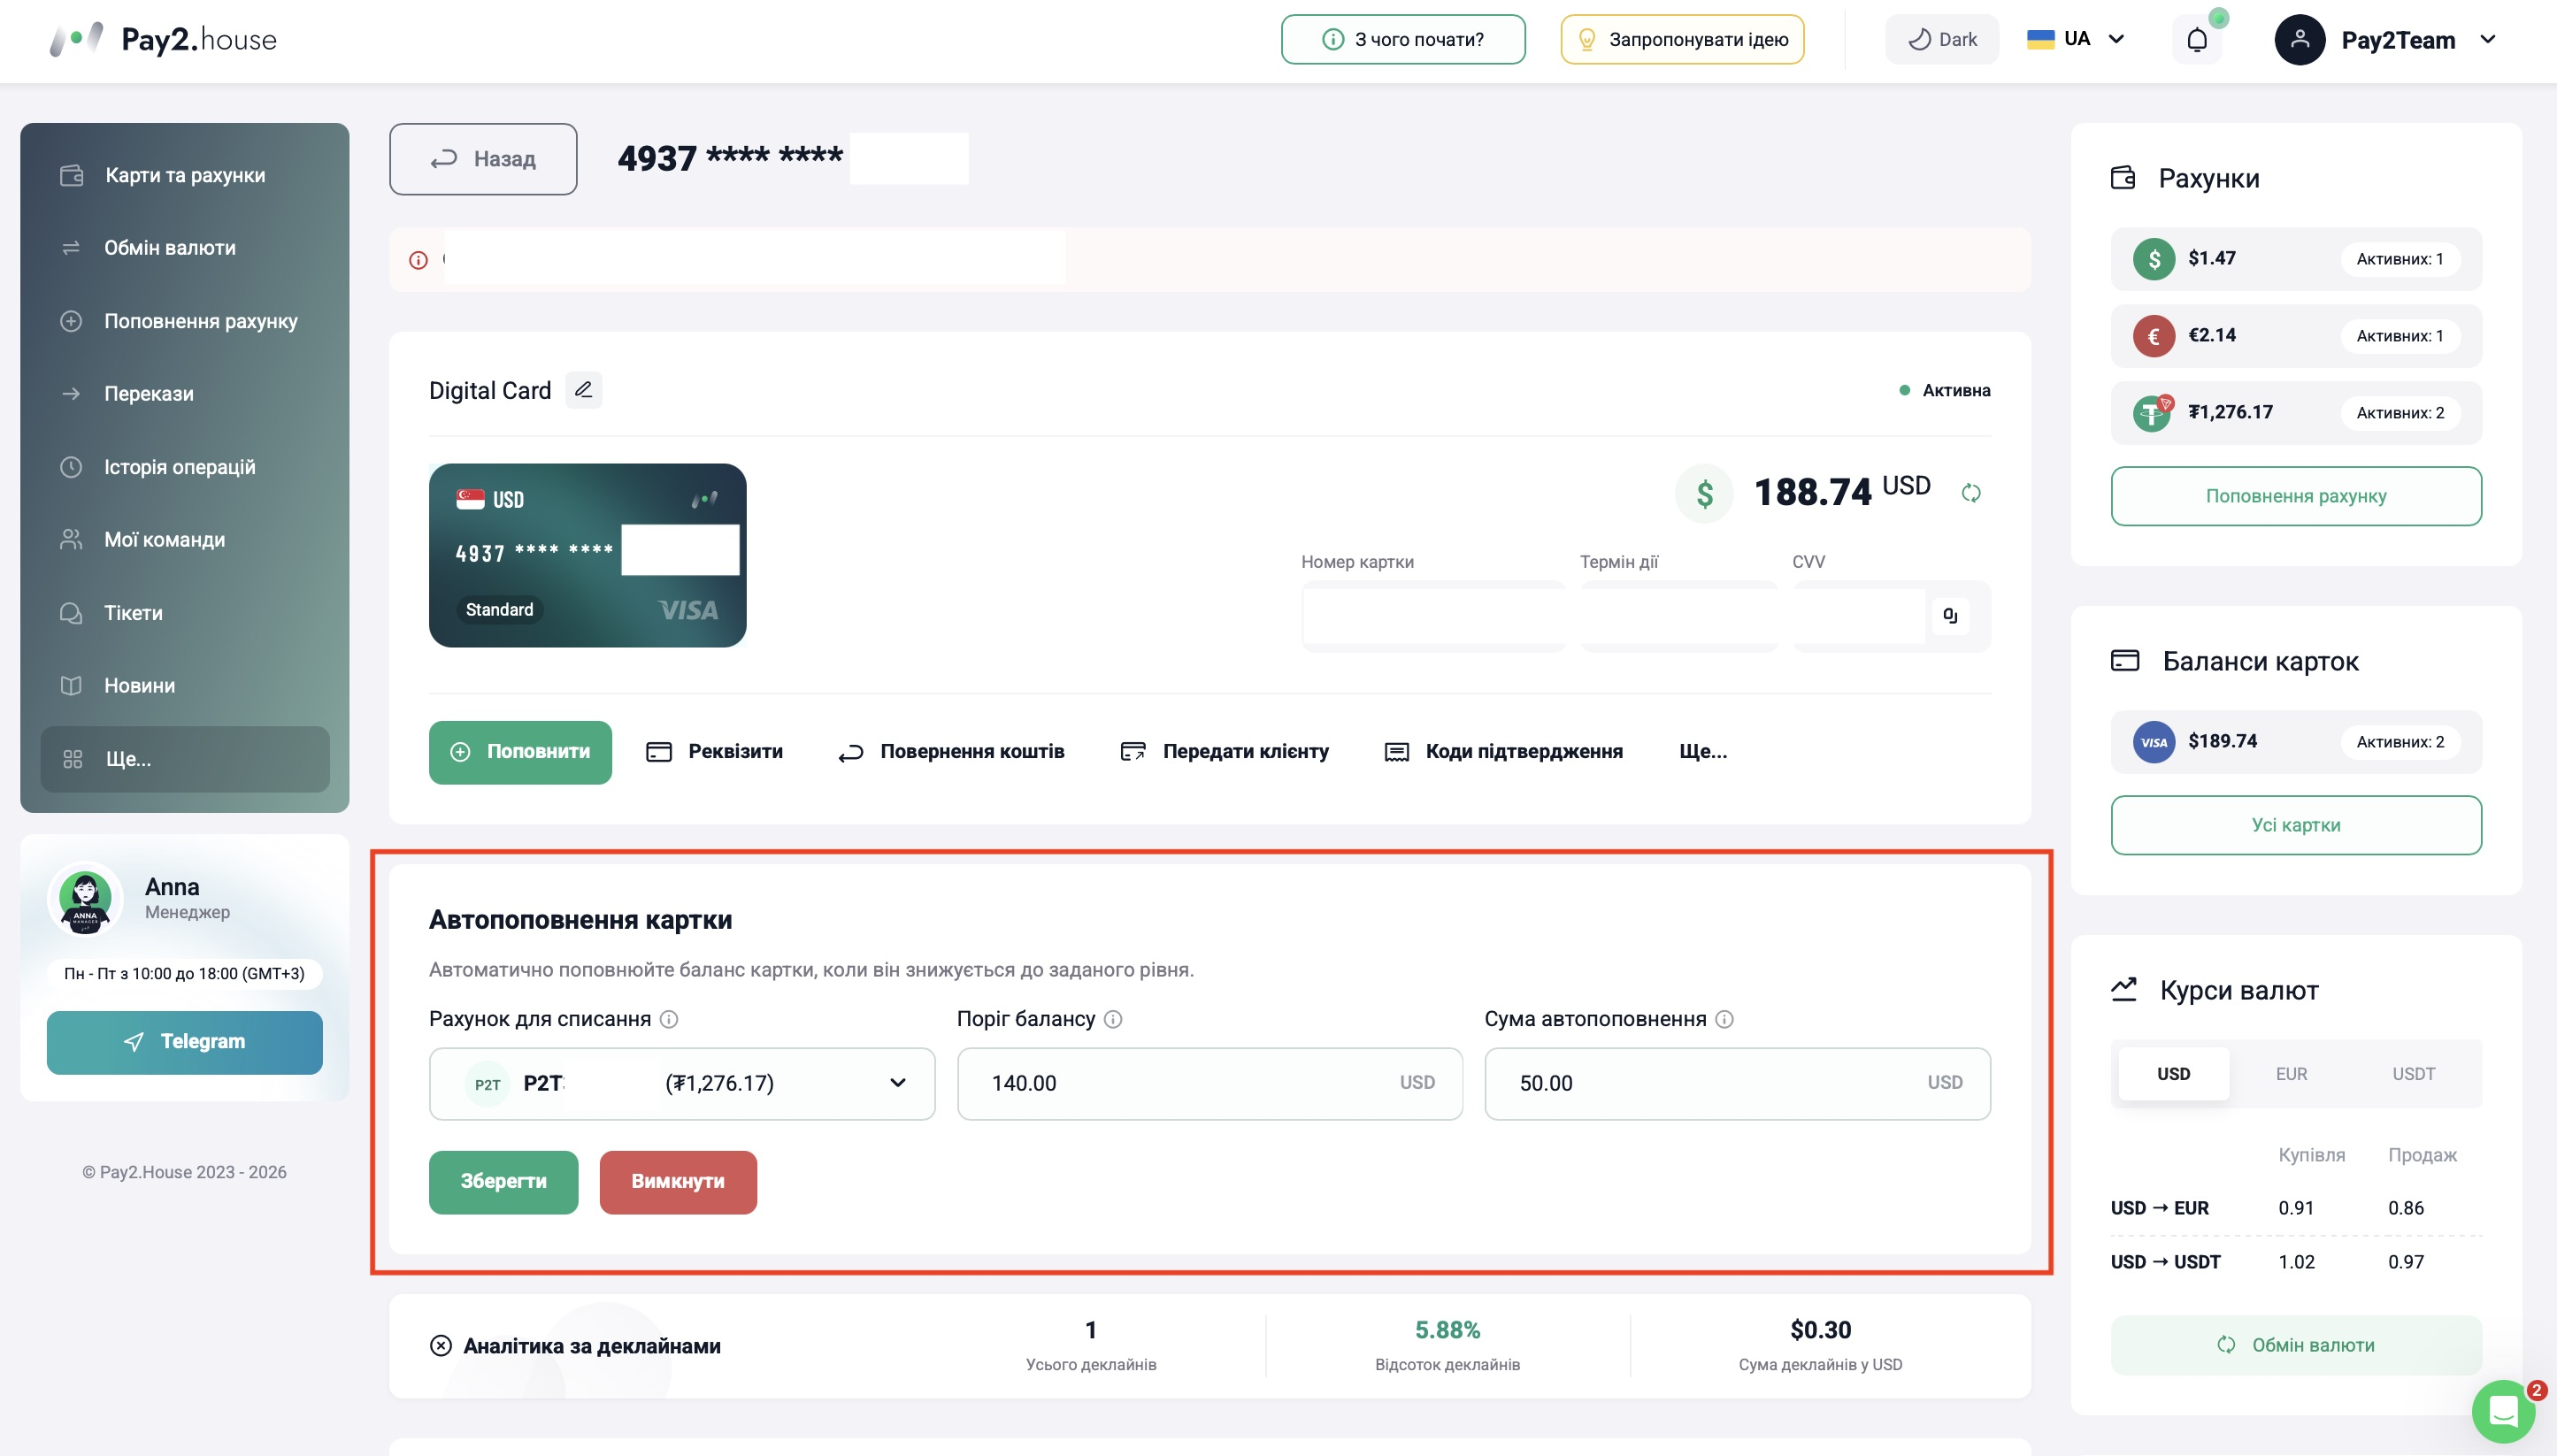Toggle Dark theme mode
This screenshot has height=1456, width=2557.
1941,40
